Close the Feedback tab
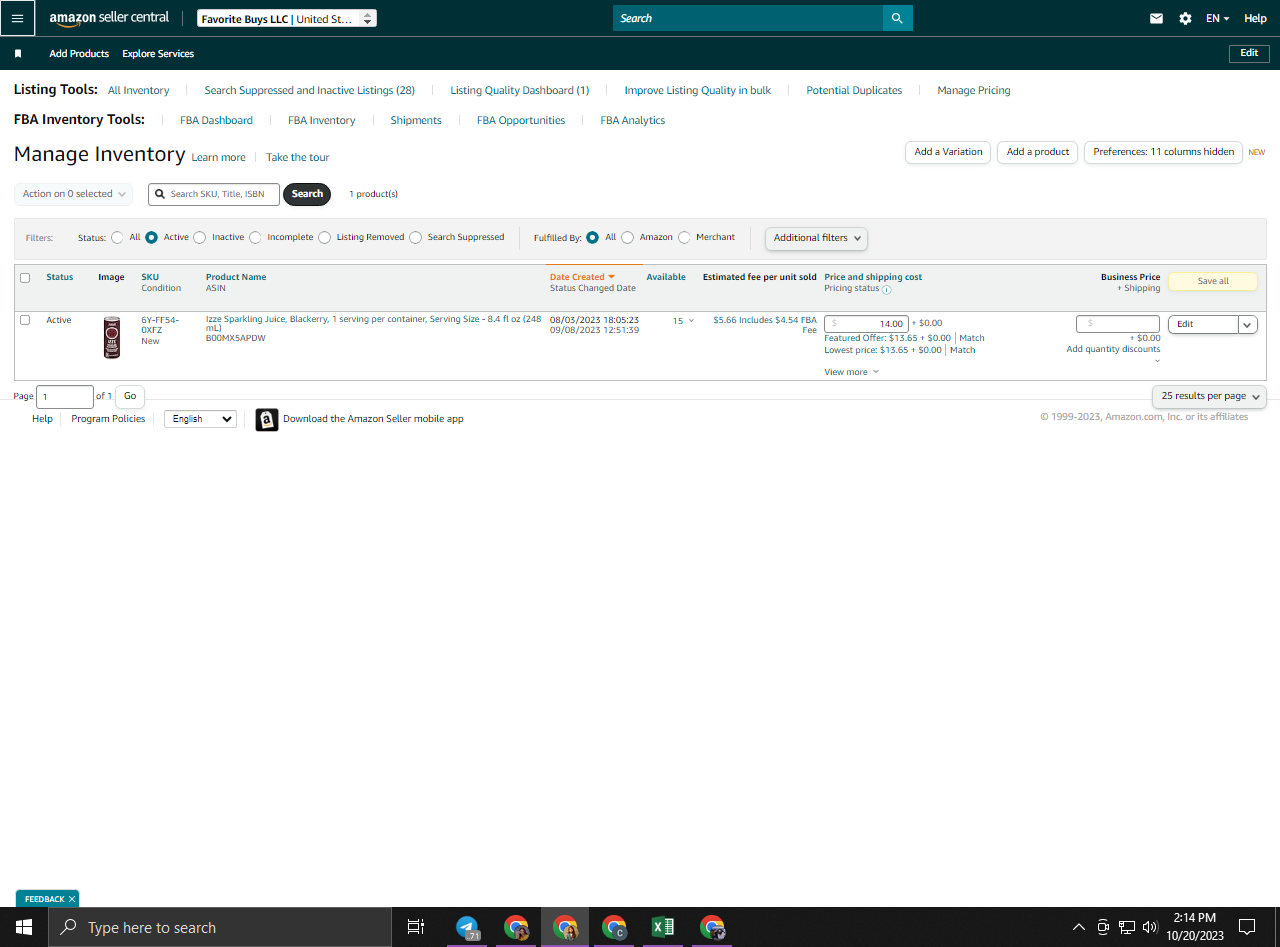The height and width of the screenshot is (947, 1280). [x=72, y=899]
